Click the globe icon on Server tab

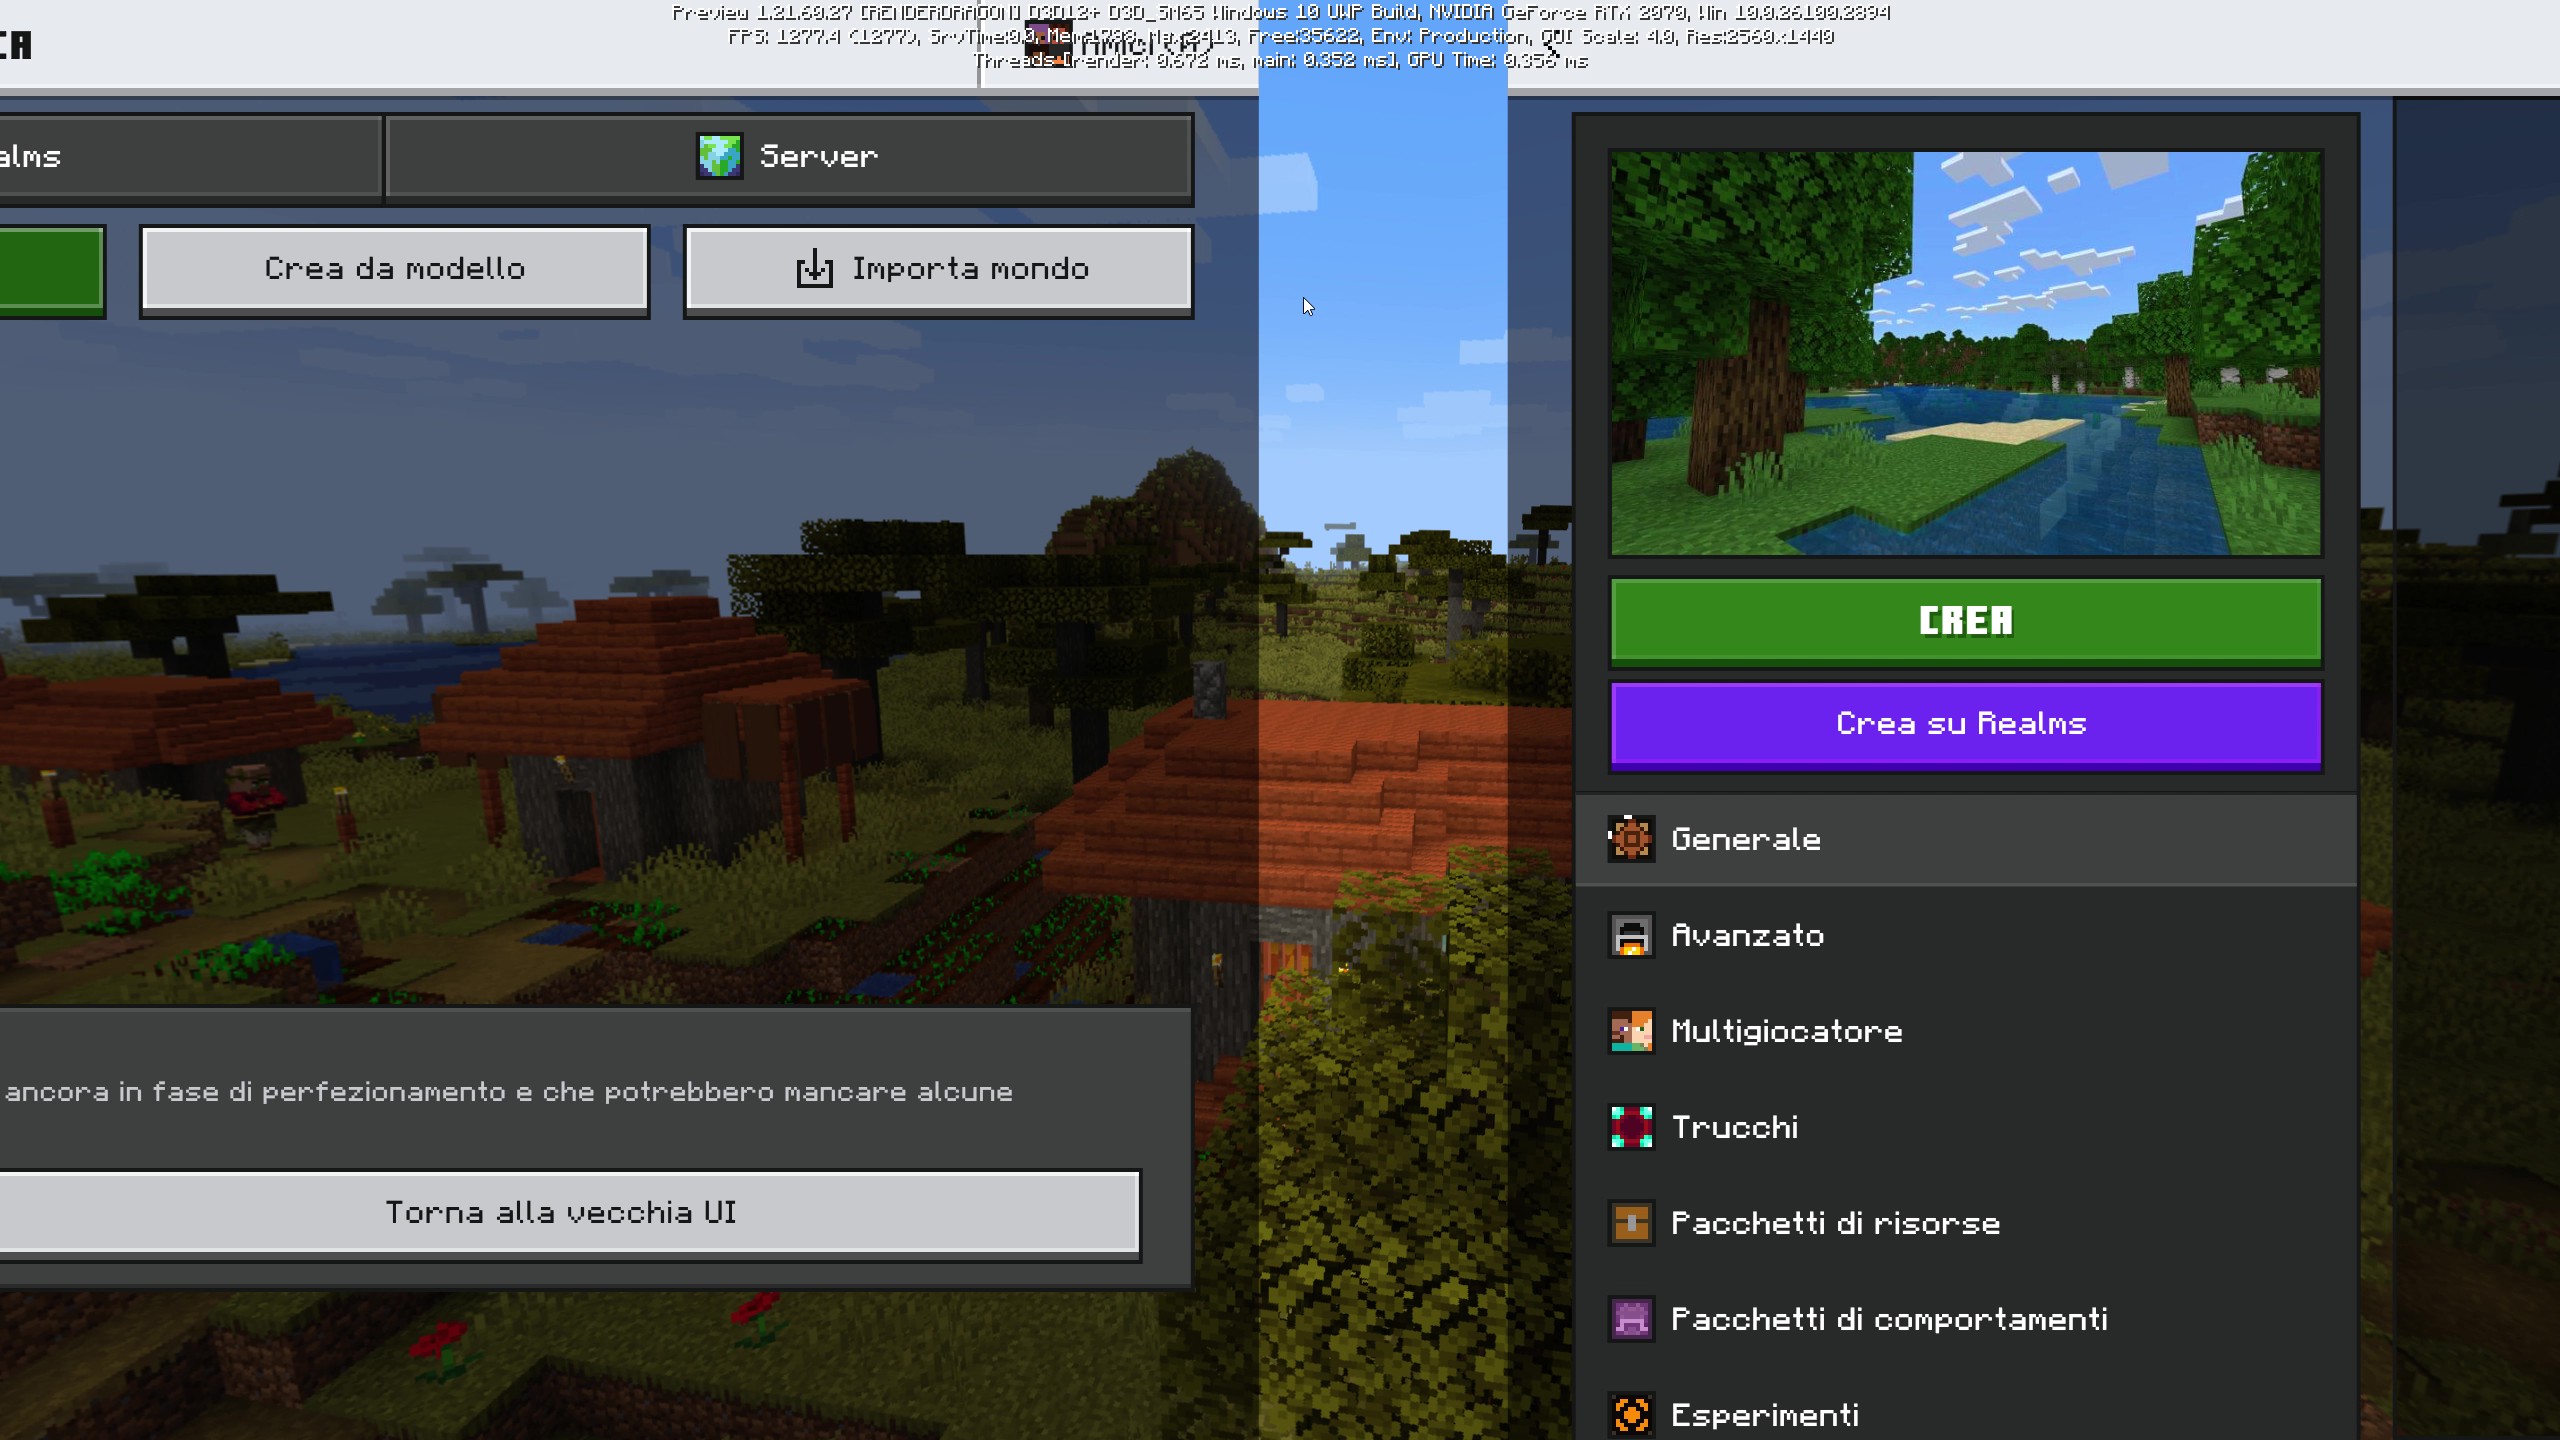click(x=719, y=157)
